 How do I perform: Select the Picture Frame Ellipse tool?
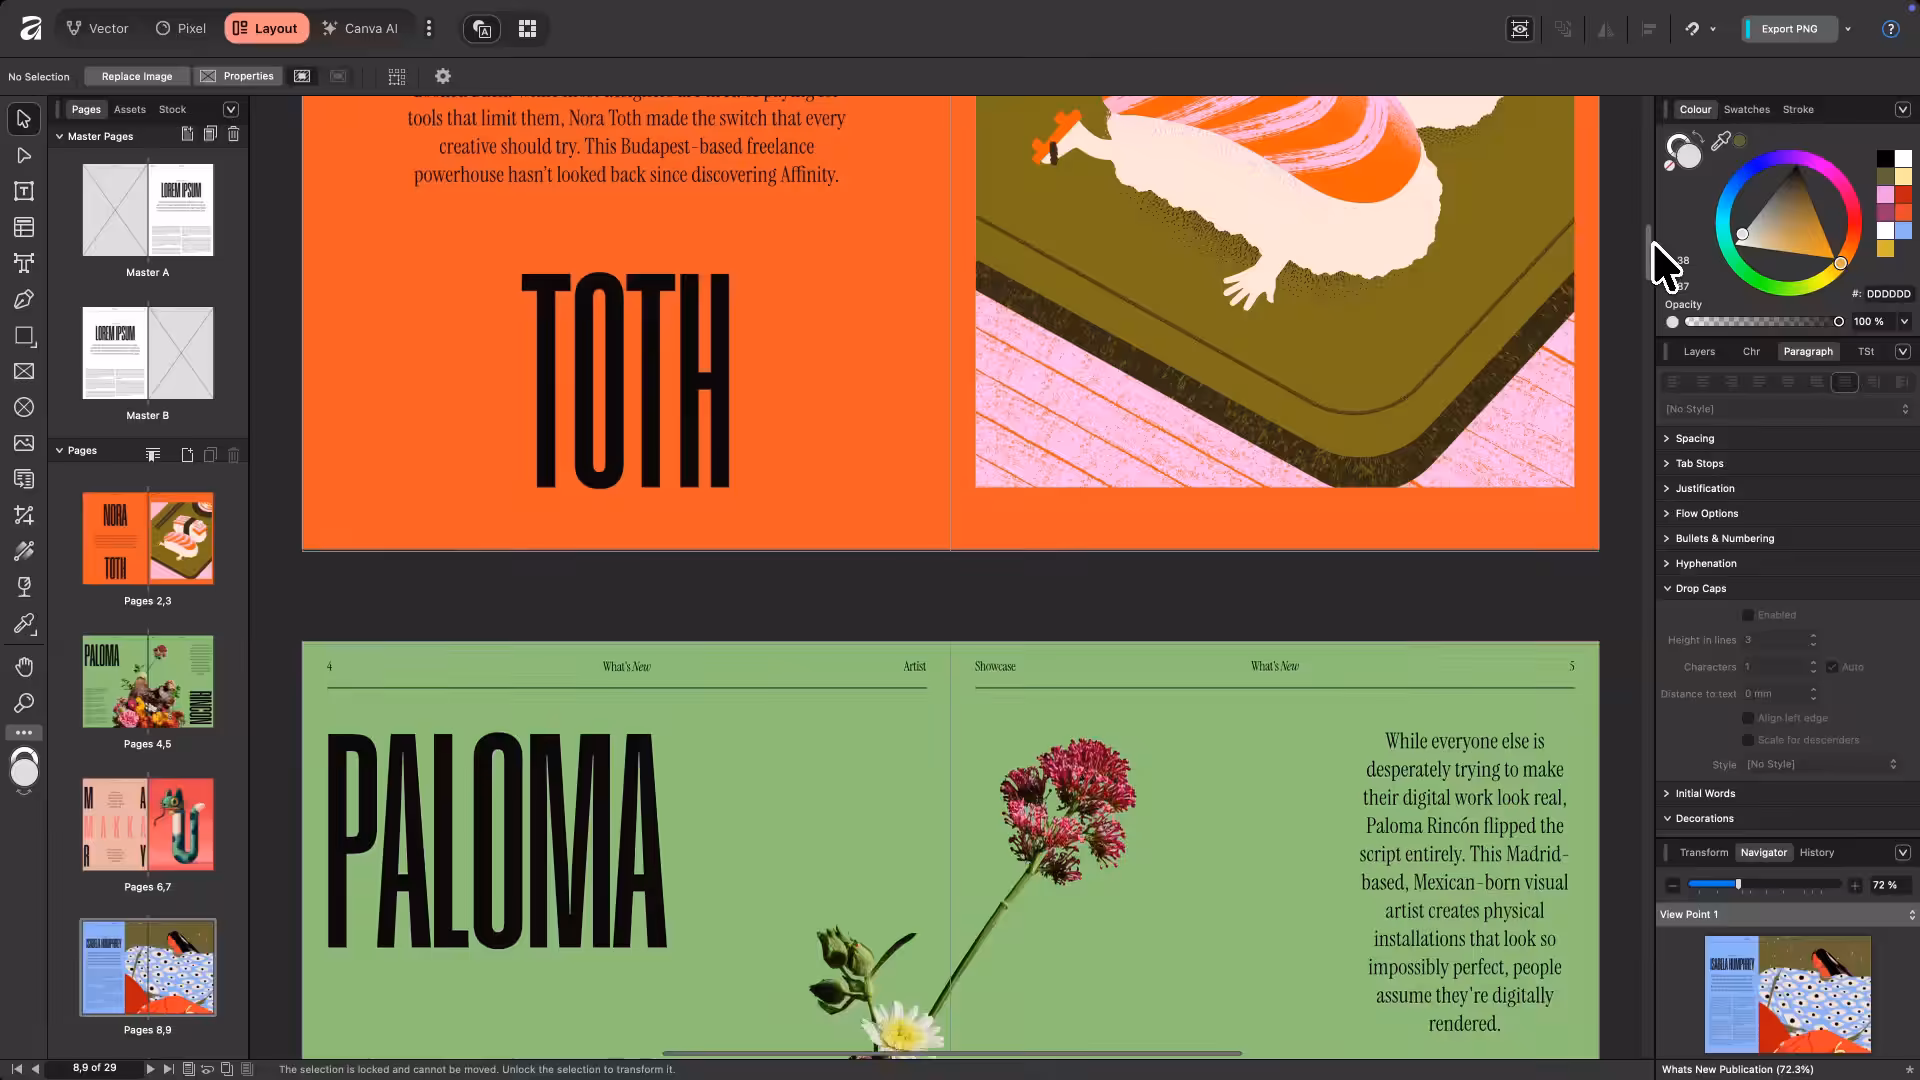[24, 407]
